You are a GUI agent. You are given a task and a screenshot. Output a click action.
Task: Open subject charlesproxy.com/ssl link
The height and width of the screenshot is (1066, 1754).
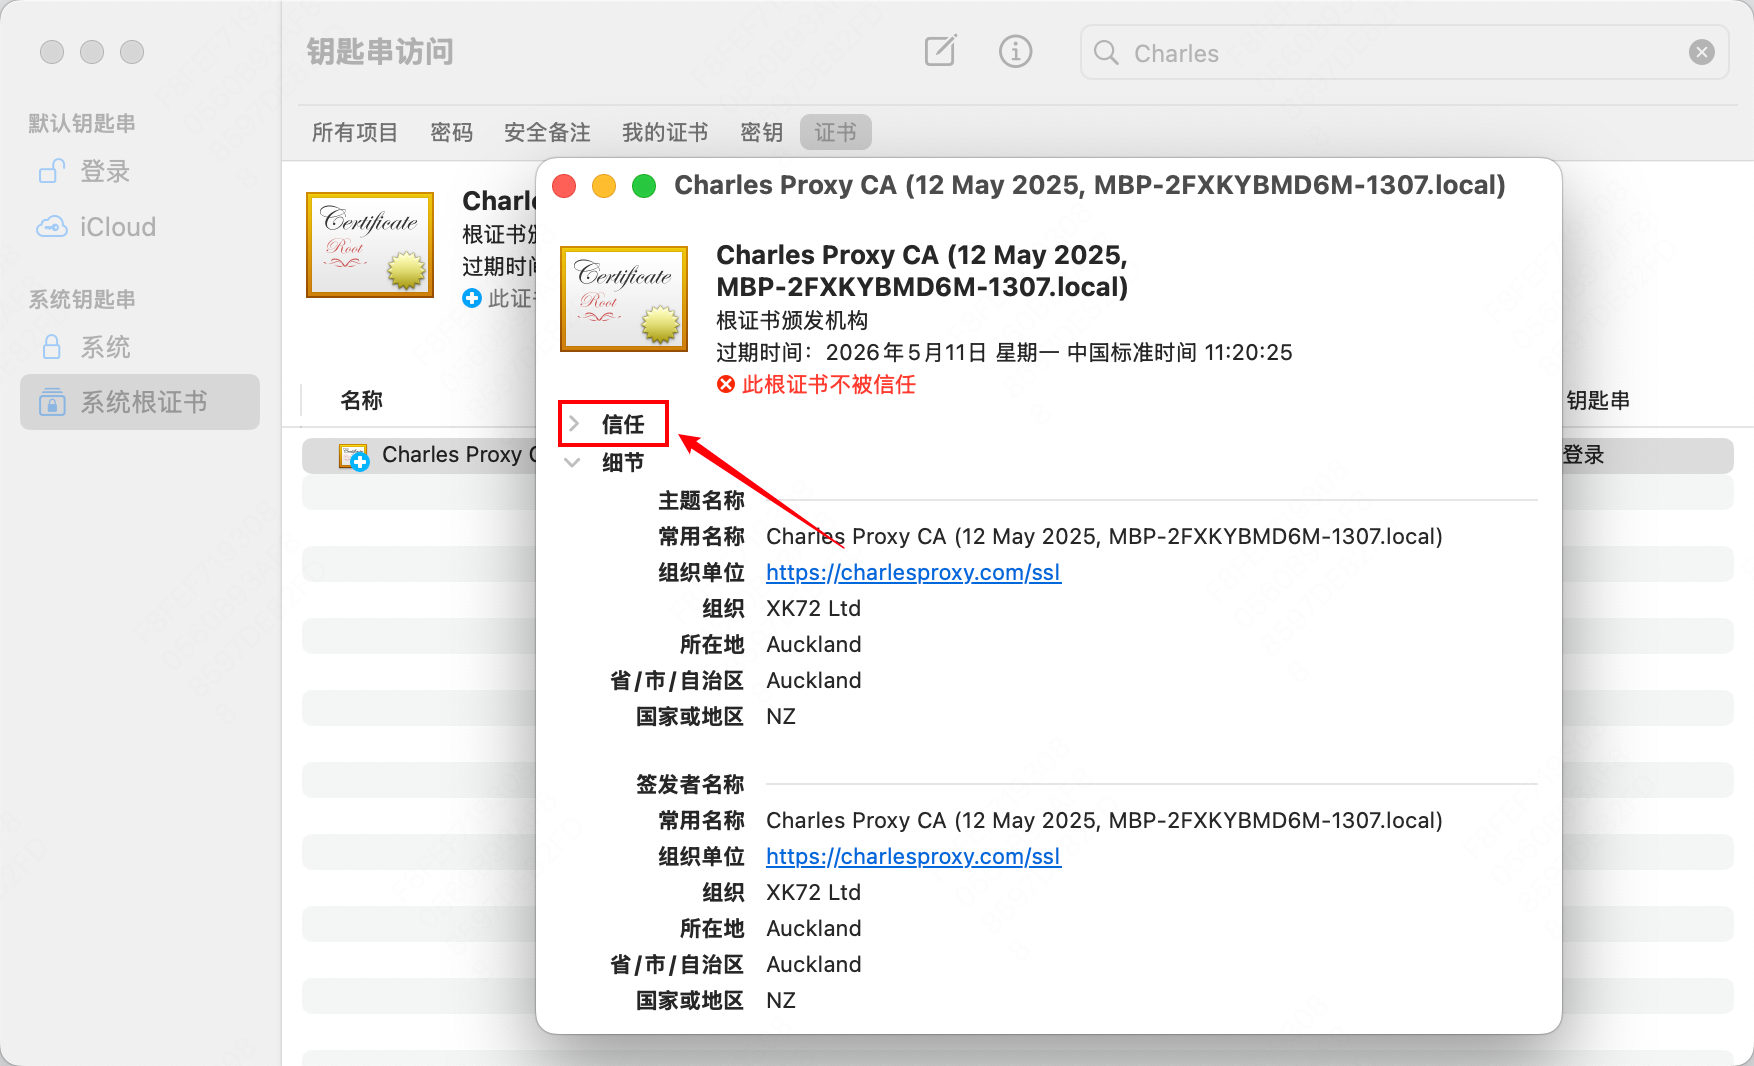[x=913, y=572]
